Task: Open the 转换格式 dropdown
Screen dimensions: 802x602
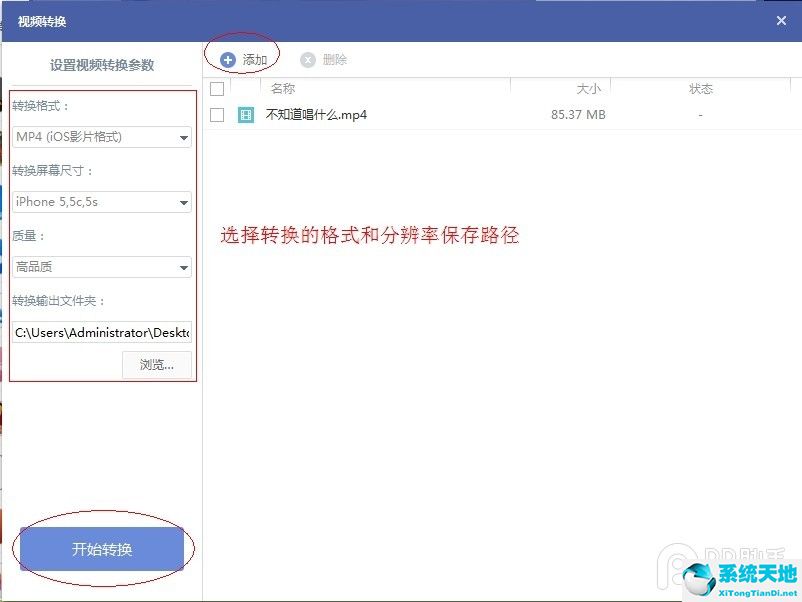Action: pyautogui.click(x=101, y=137)
